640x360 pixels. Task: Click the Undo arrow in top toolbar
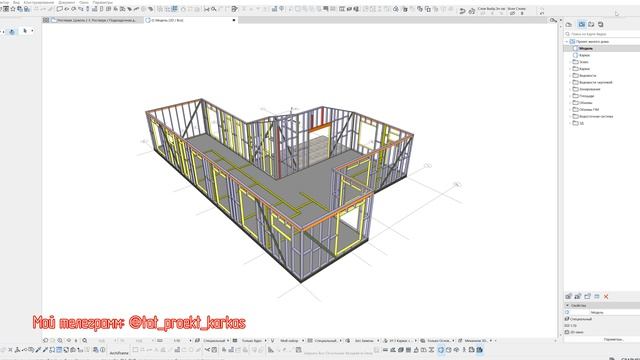point(462,11)
